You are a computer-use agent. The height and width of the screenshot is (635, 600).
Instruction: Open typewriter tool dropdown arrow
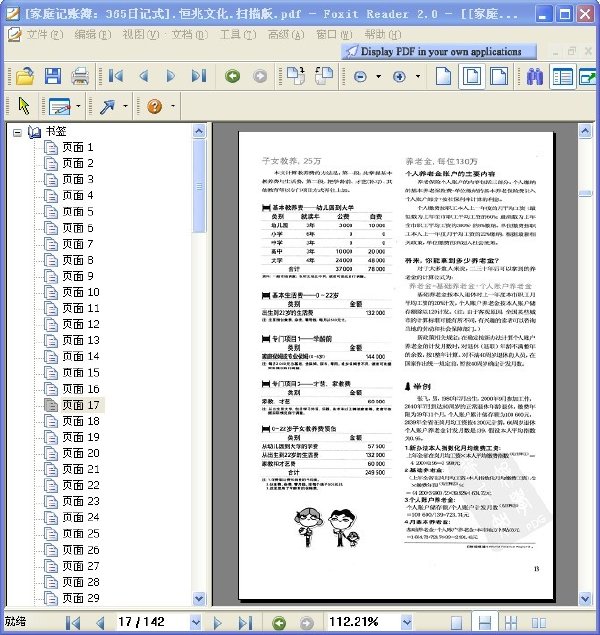78,107
